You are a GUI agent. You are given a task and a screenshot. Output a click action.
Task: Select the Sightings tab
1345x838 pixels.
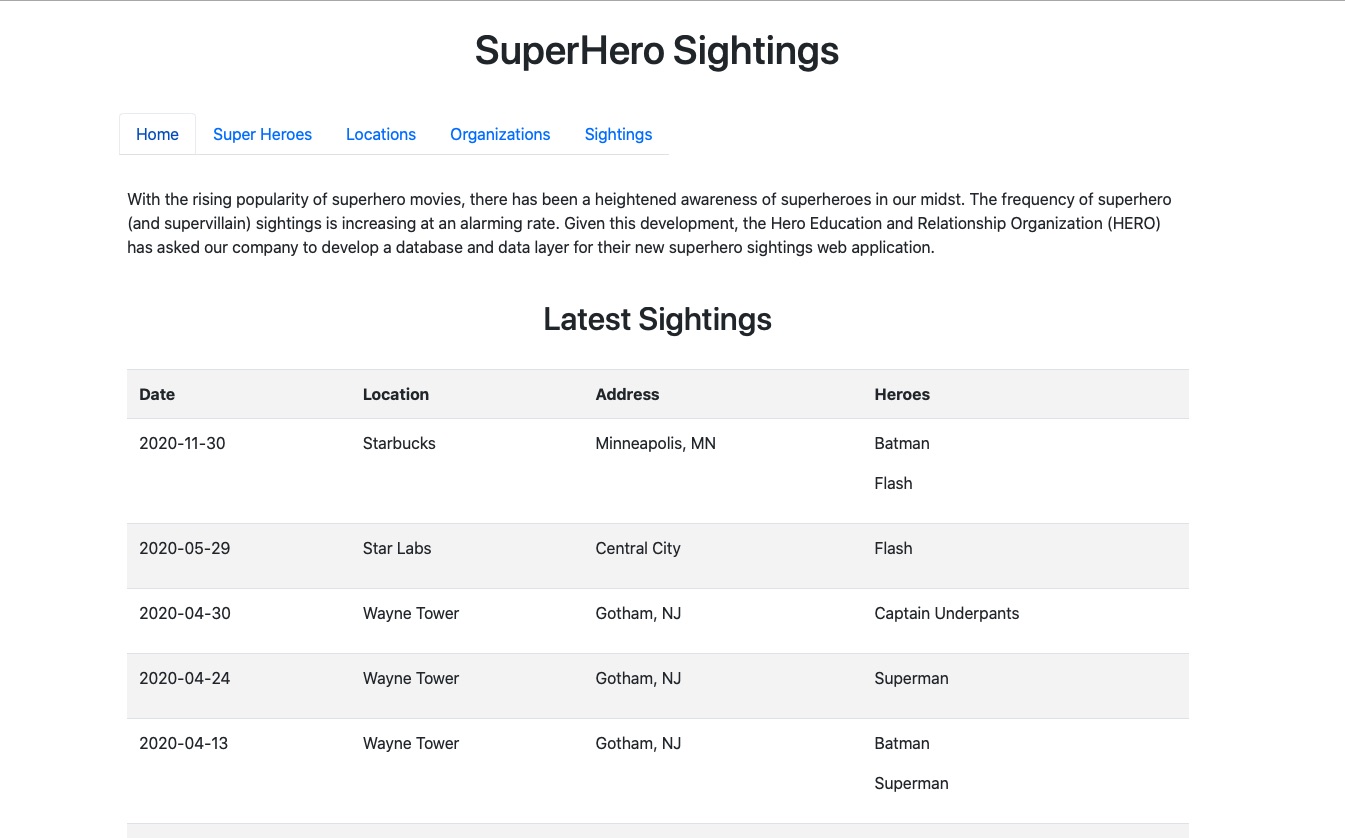pyautogui.click(x=618, y=134)
